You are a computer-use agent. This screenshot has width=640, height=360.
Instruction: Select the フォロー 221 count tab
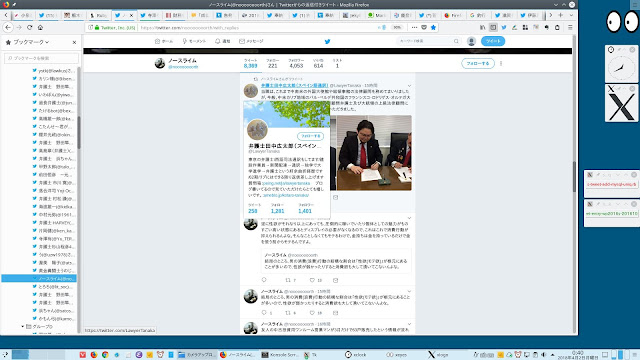coord(273,63)
